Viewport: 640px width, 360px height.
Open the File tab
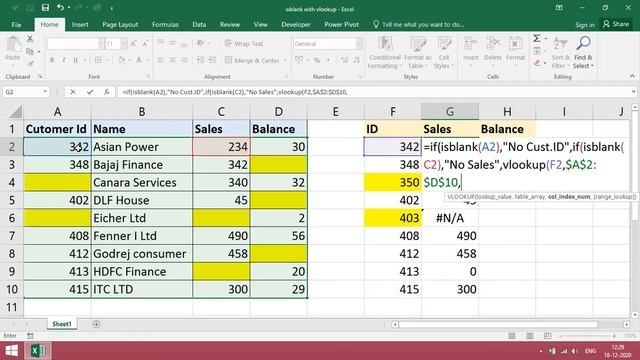pos(16,24)
